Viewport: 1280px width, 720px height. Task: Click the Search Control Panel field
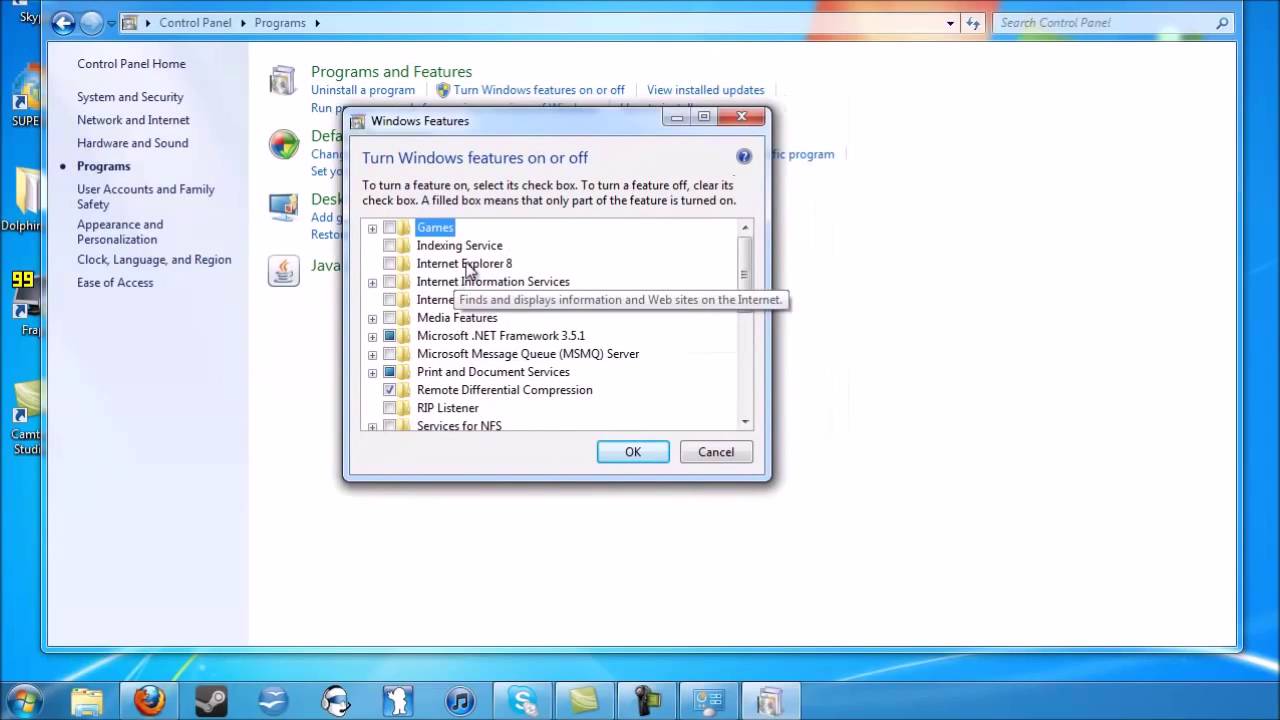pyautogui.click(x=1115, y=22)
